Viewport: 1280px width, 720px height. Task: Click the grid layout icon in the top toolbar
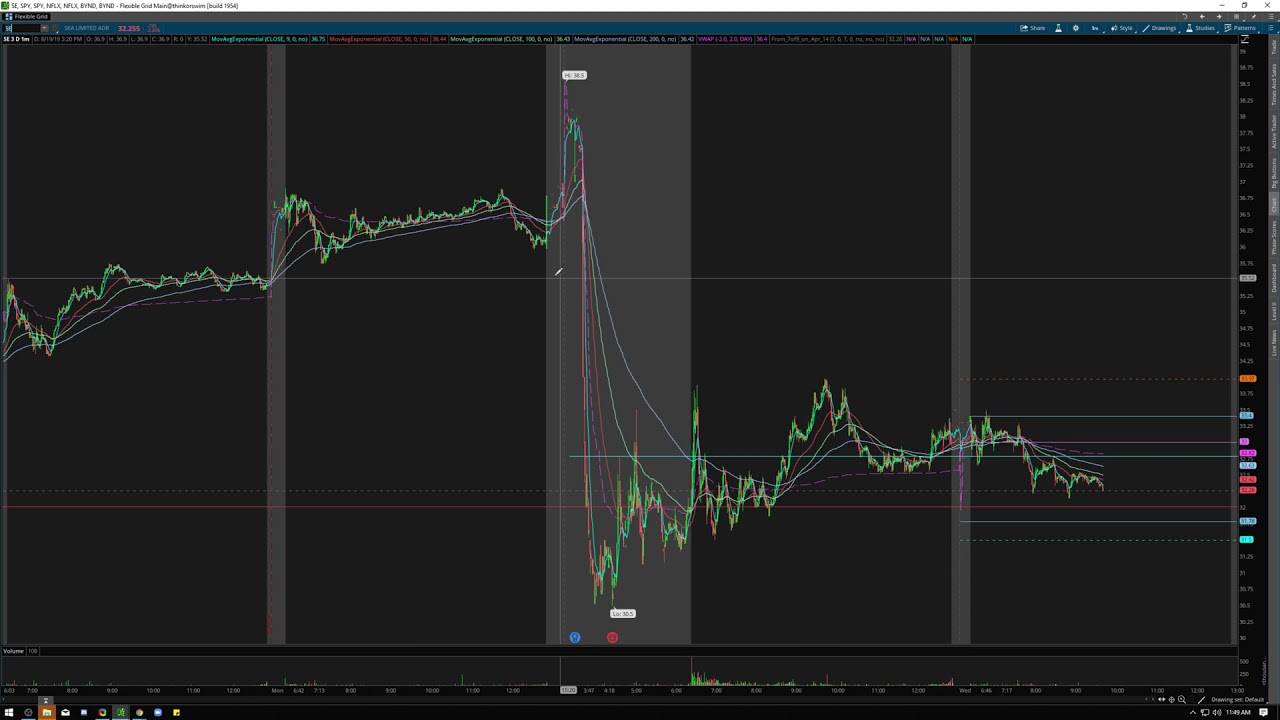1236,17
